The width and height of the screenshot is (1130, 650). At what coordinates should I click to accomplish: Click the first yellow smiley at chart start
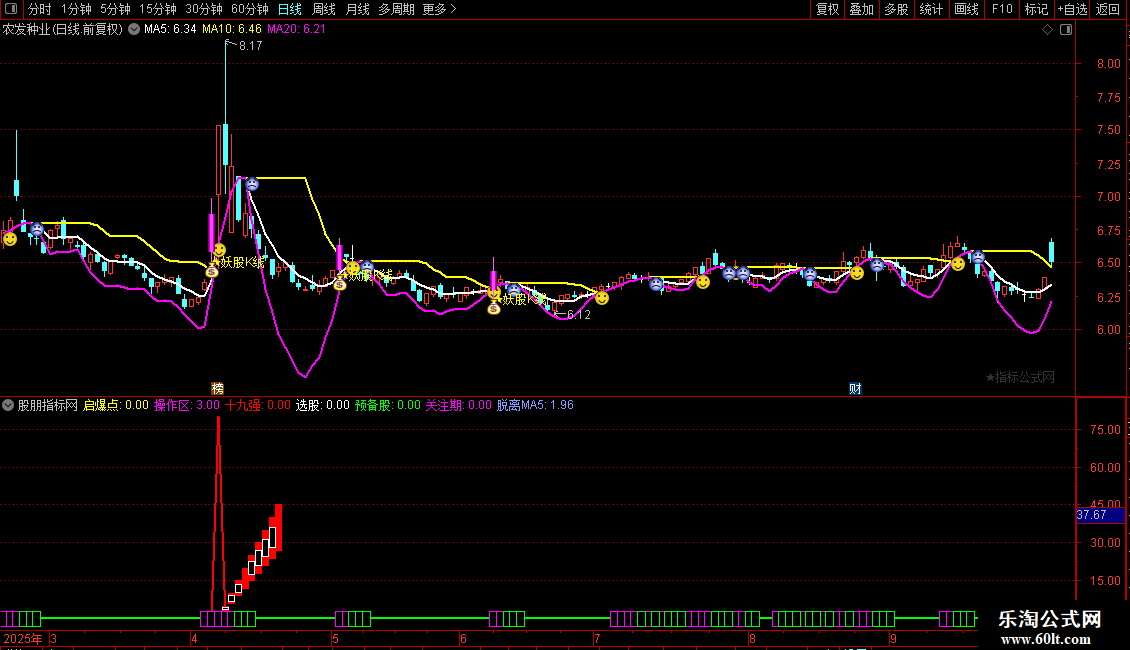click(x=10, y=239)
